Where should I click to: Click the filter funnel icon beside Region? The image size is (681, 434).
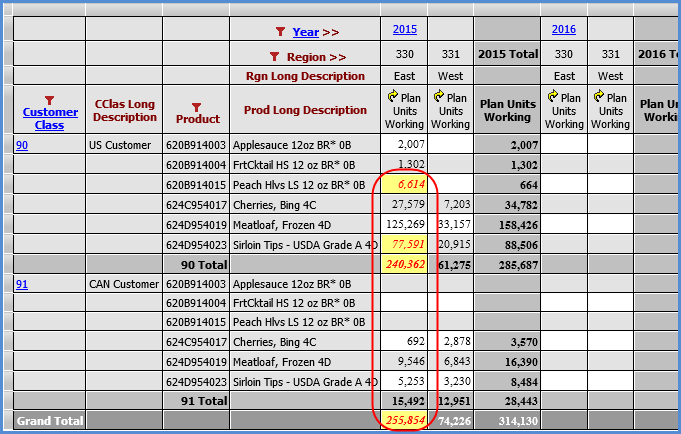pos(274,57)
